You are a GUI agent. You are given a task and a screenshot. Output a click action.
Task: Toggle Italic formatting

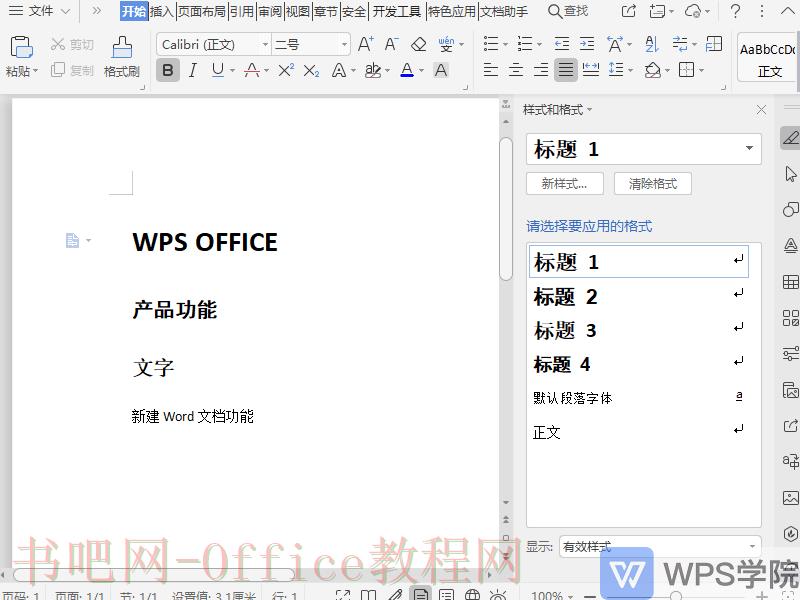point(192,70)
